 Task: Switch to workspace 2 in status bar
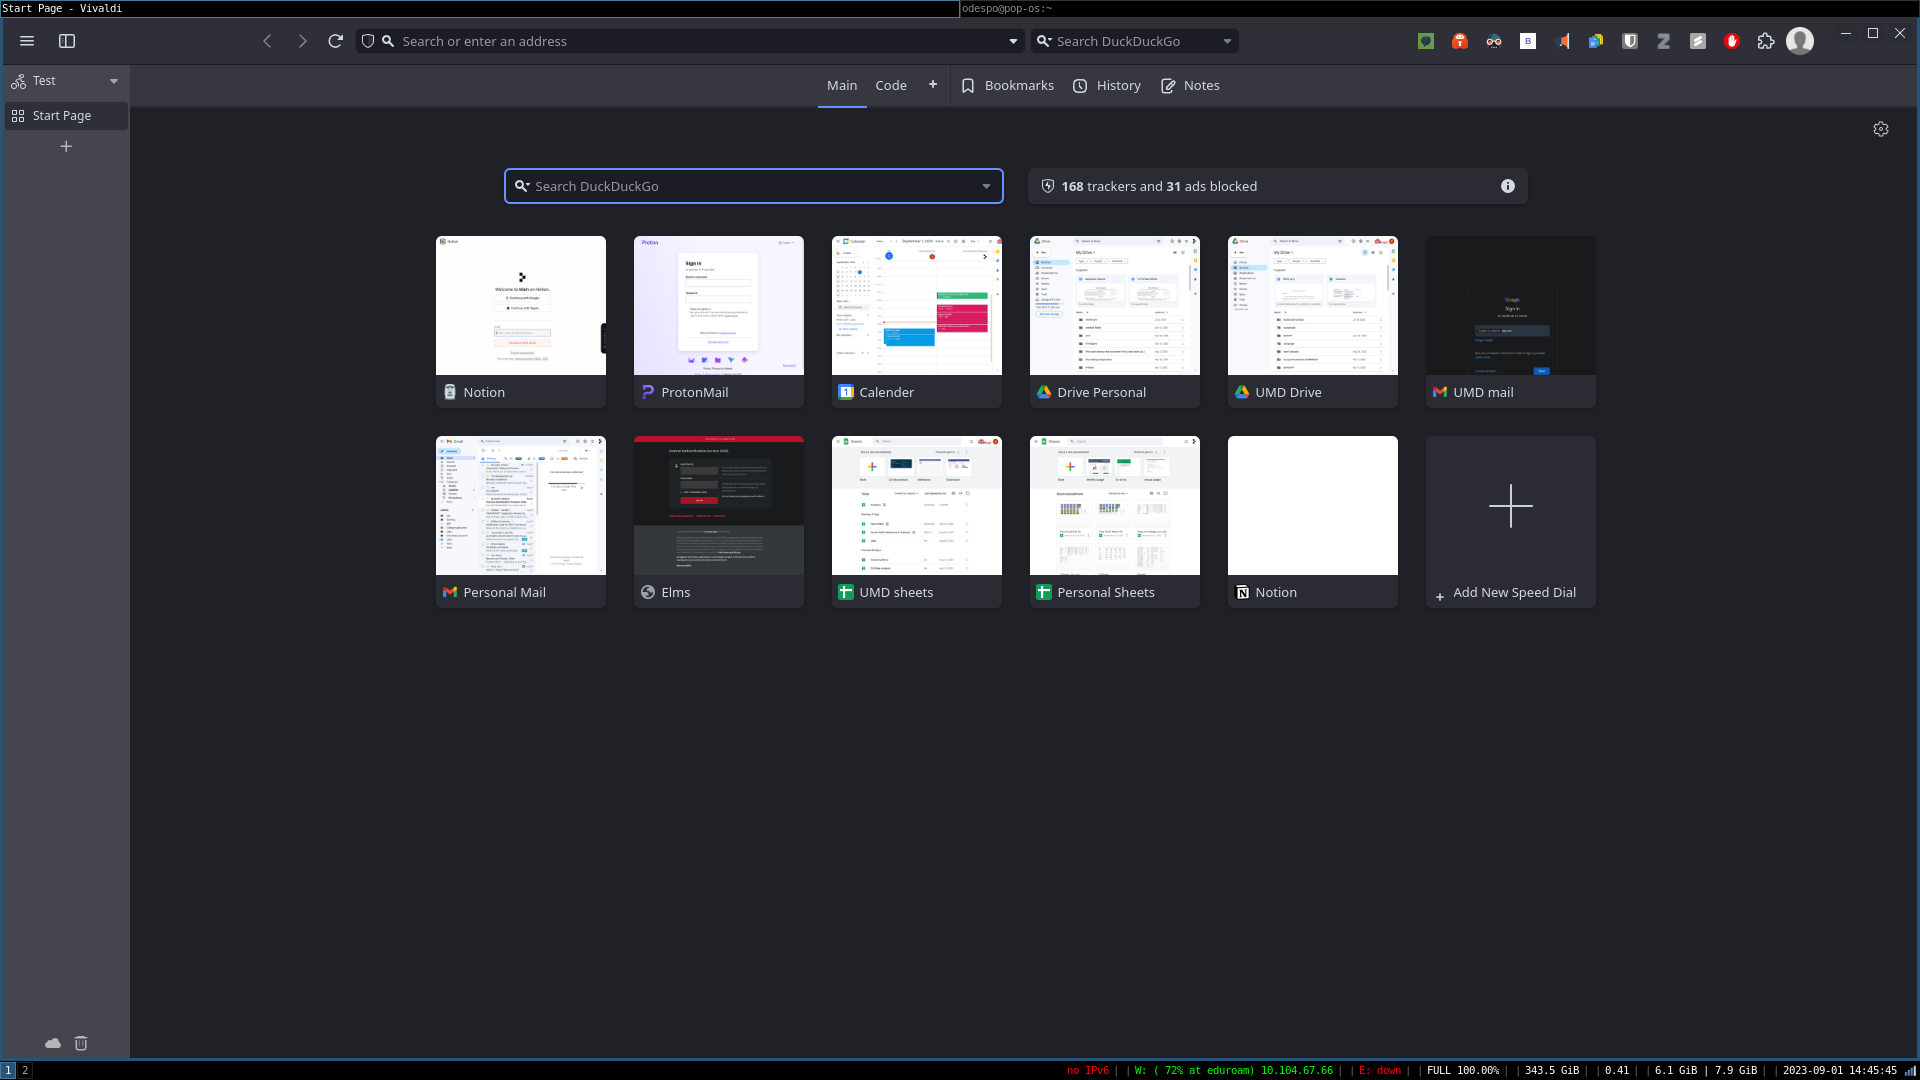click(x=25, y=1070)
